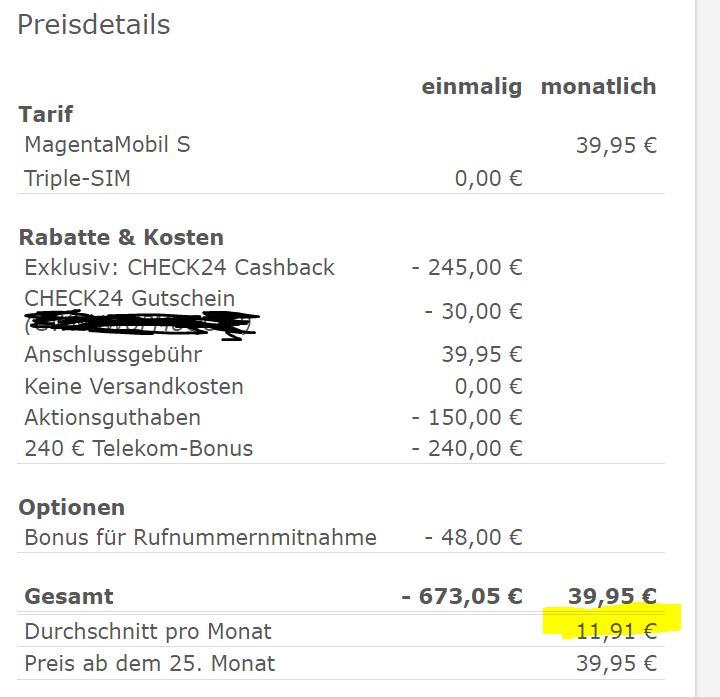Select the Aktionsguthaben row label

pos(112,418)
